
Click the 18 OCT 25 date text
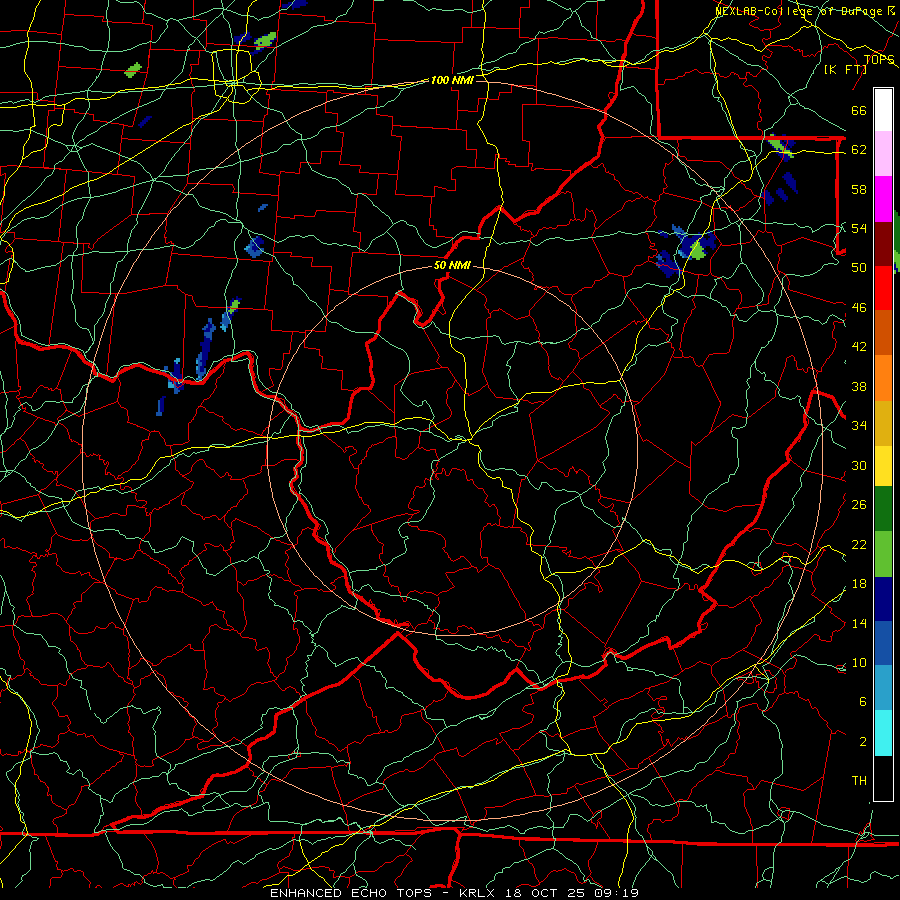pos(546,893)
